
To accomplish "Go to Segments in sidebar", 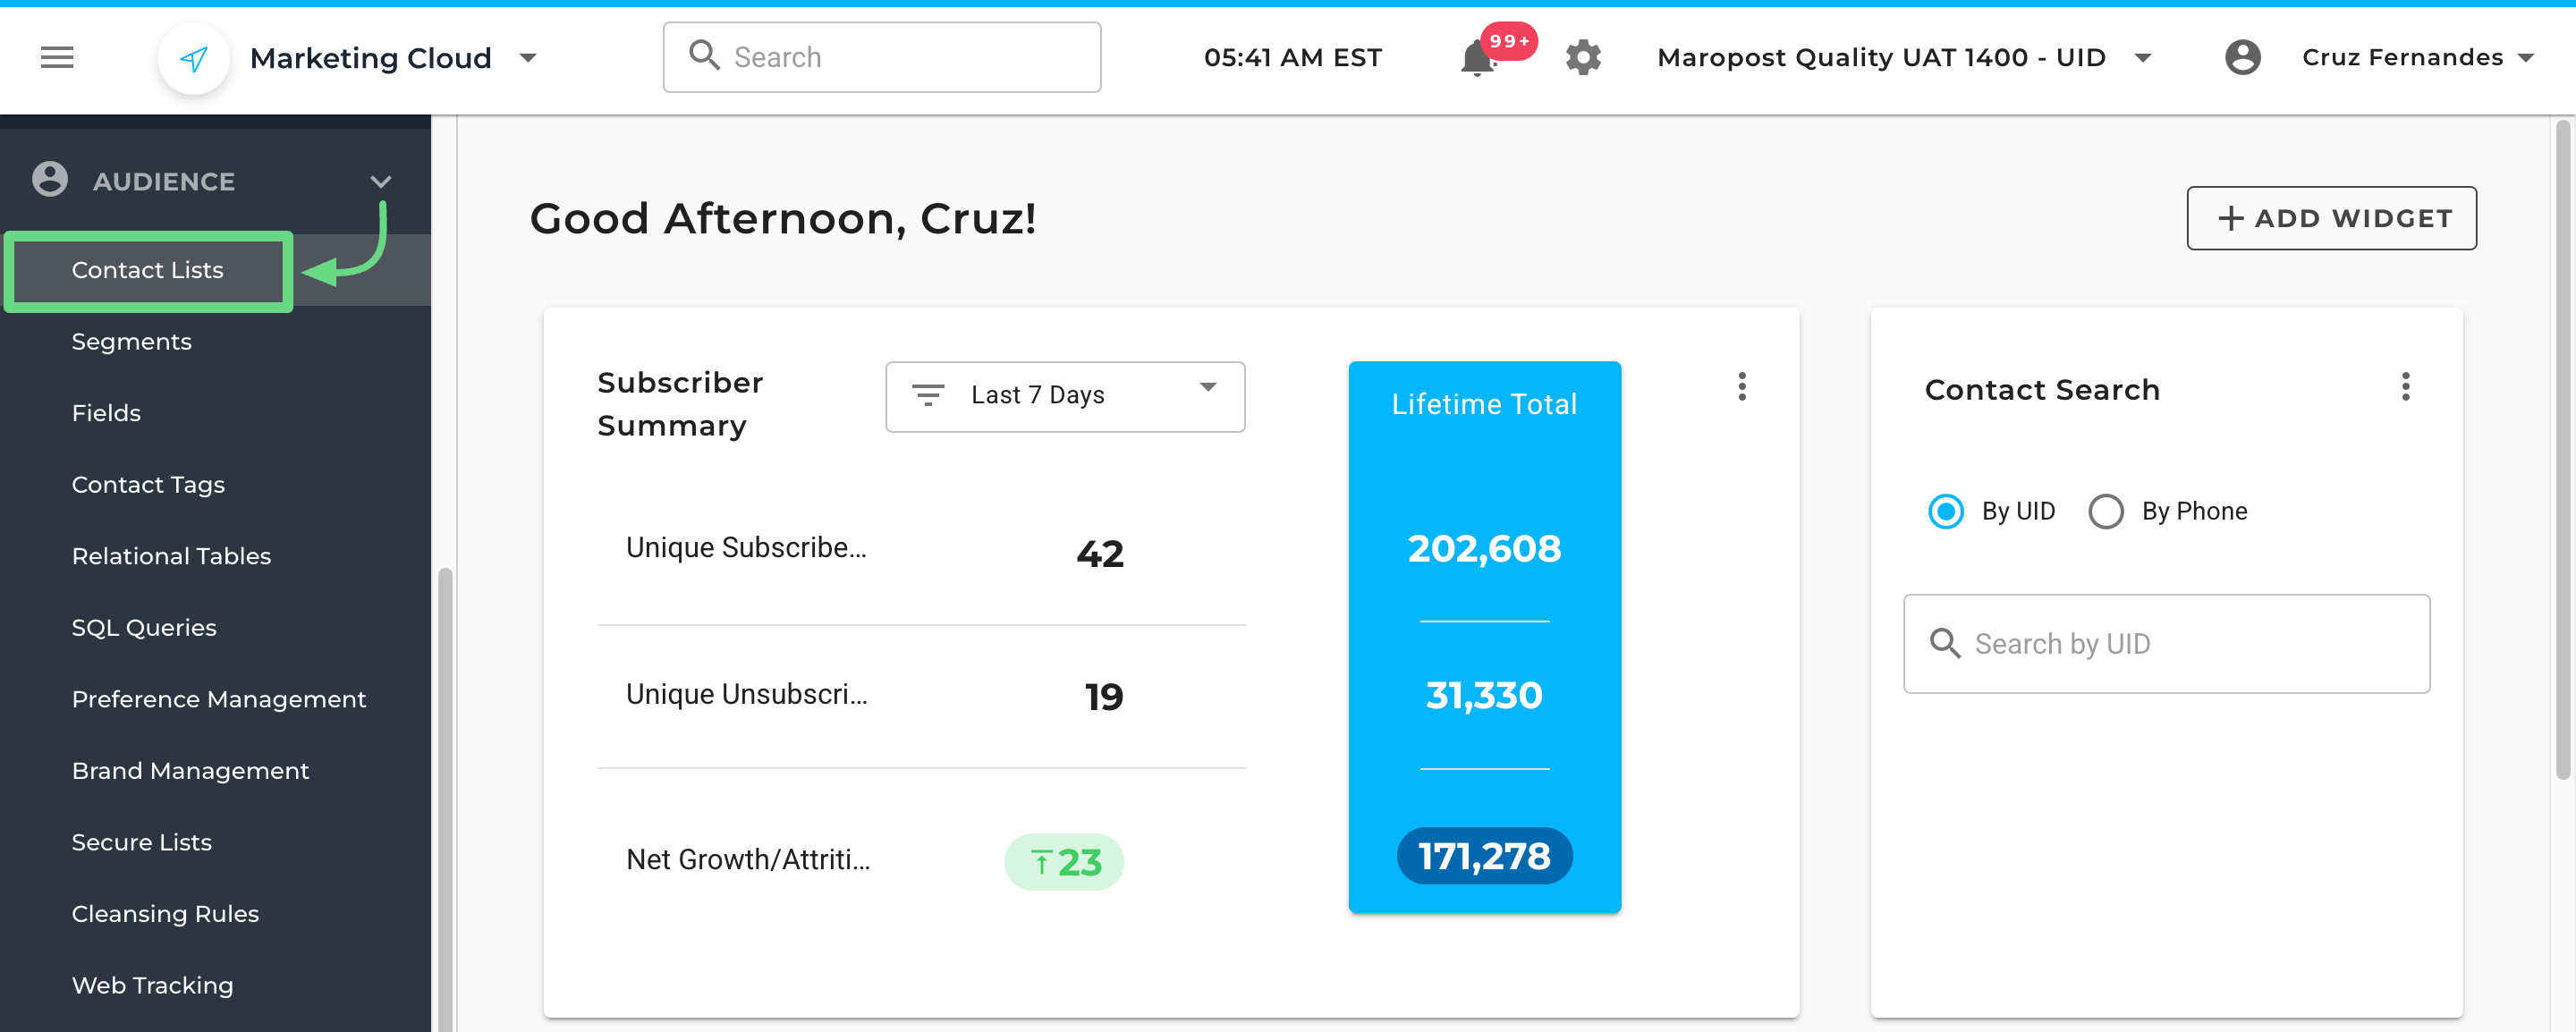I will [x=132, y=342].
